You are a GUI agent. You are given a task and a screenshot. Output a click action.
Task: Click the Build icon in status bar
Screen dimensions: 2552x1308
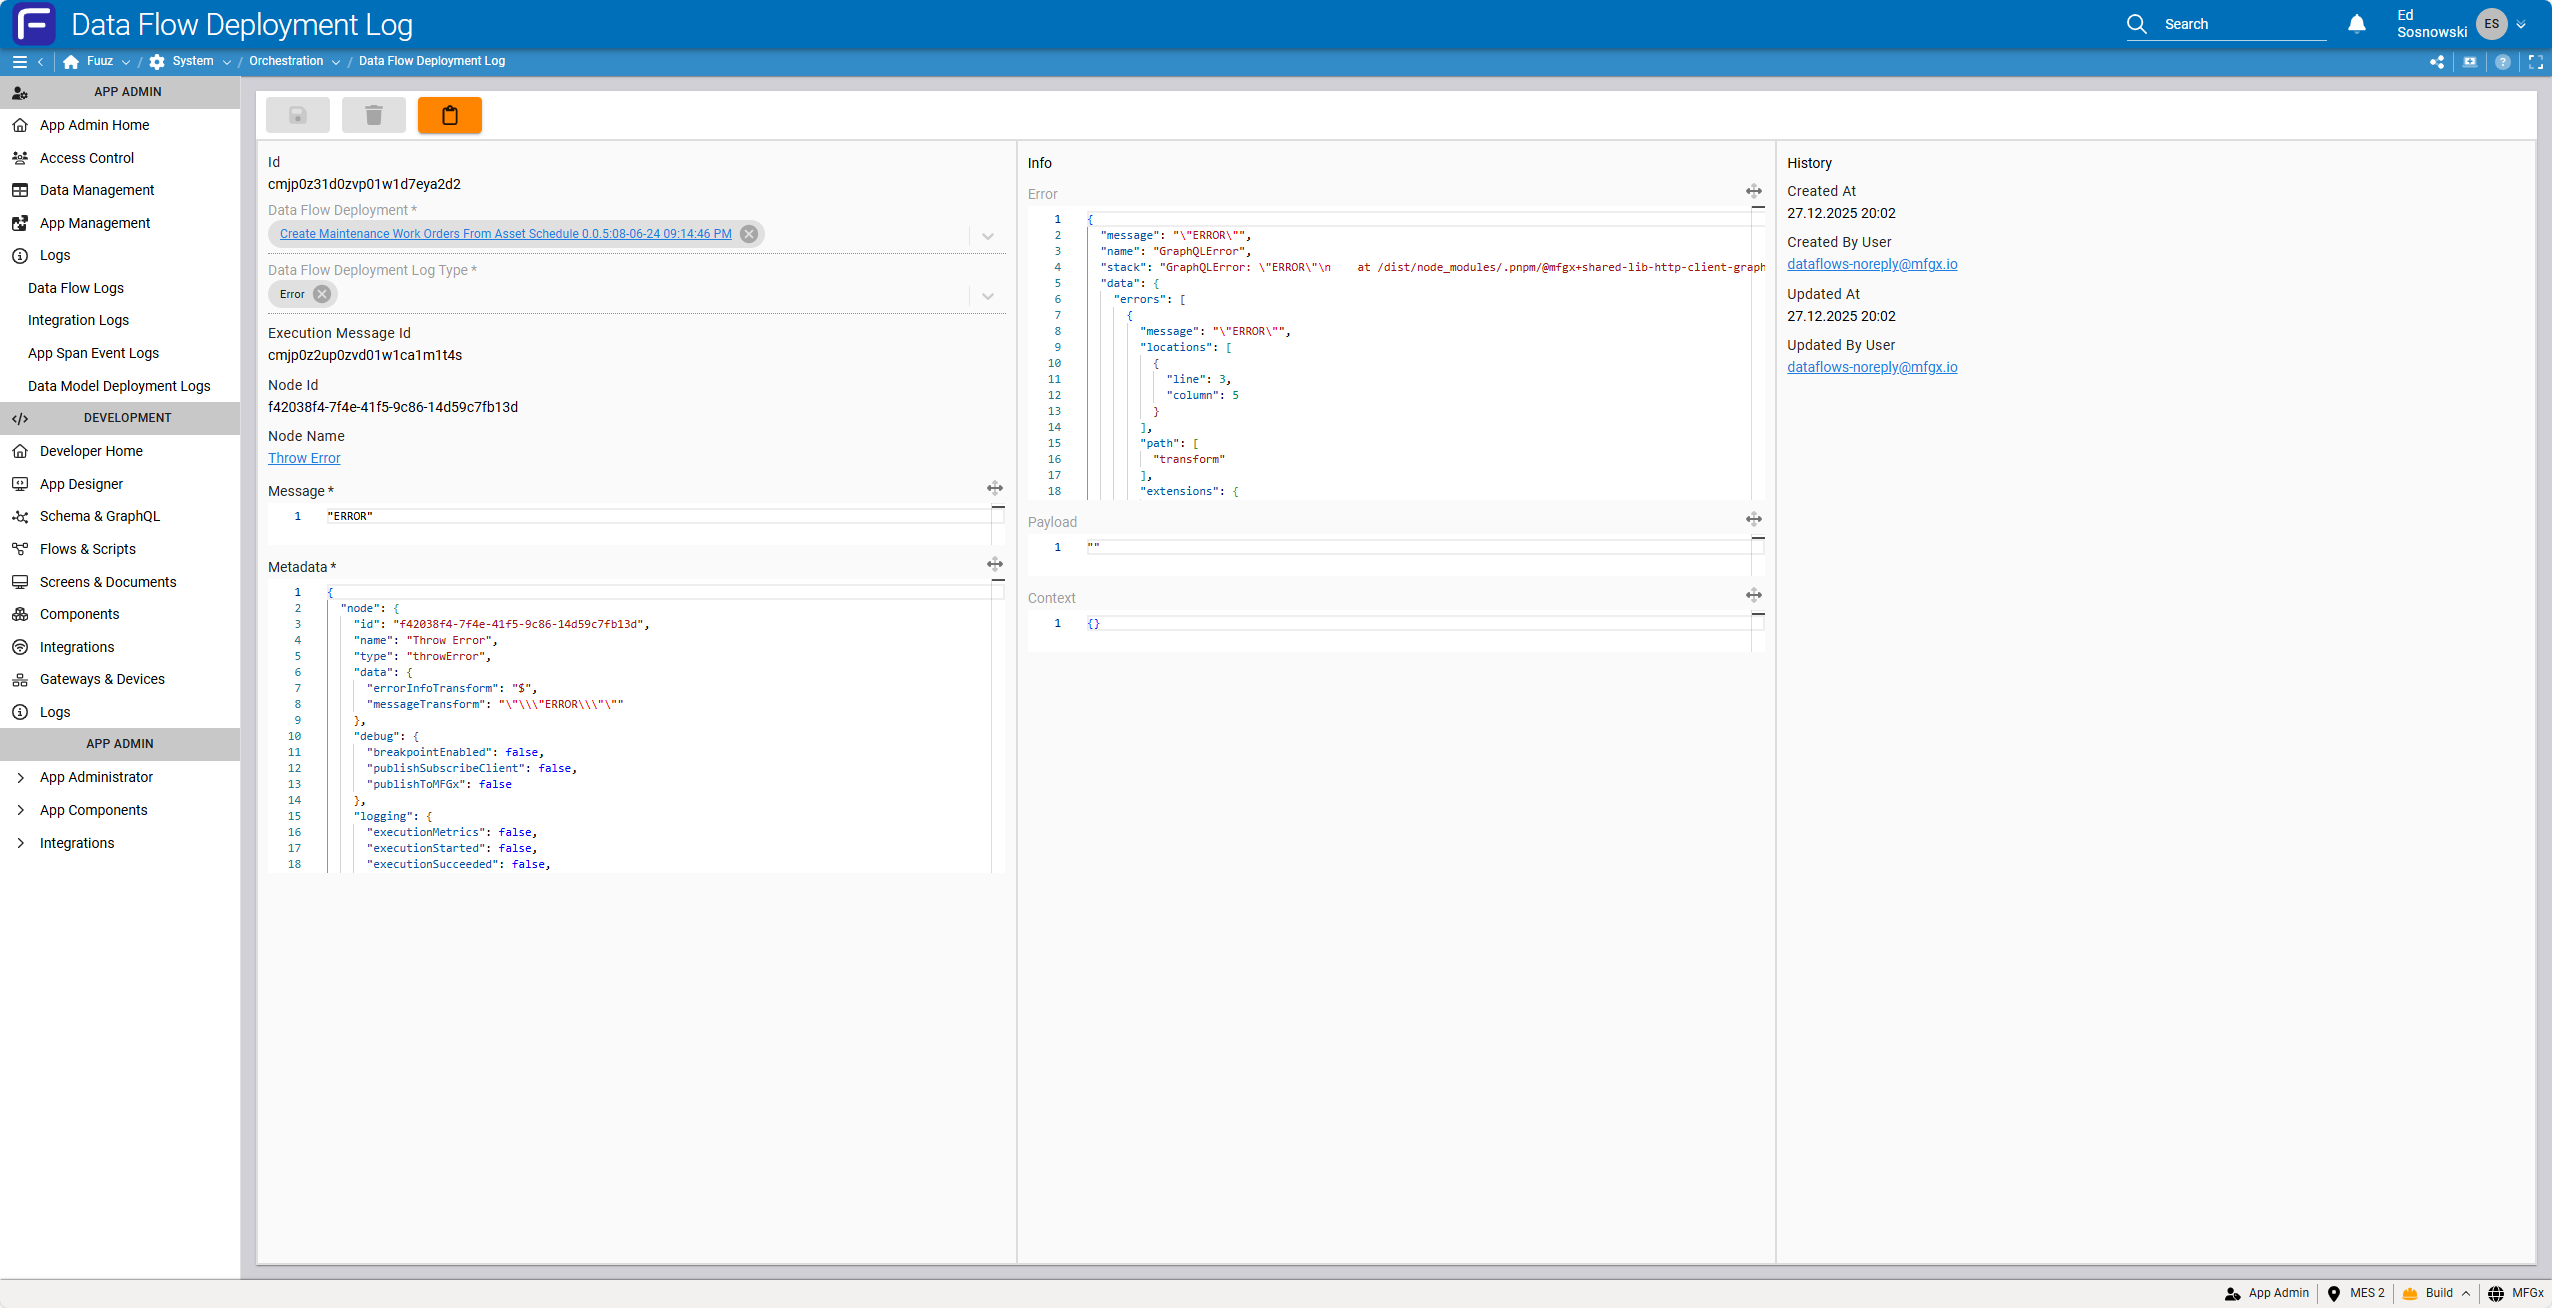click(x=2410, y=1294)
